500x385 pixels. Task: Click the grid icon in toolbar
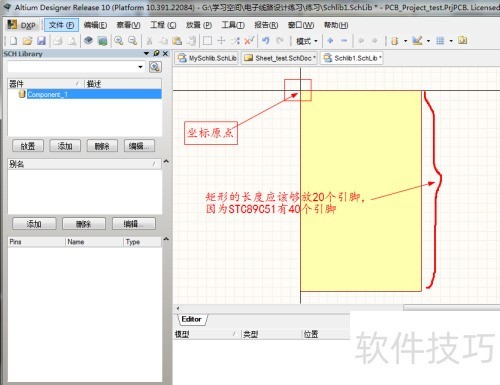coord(440,41)
